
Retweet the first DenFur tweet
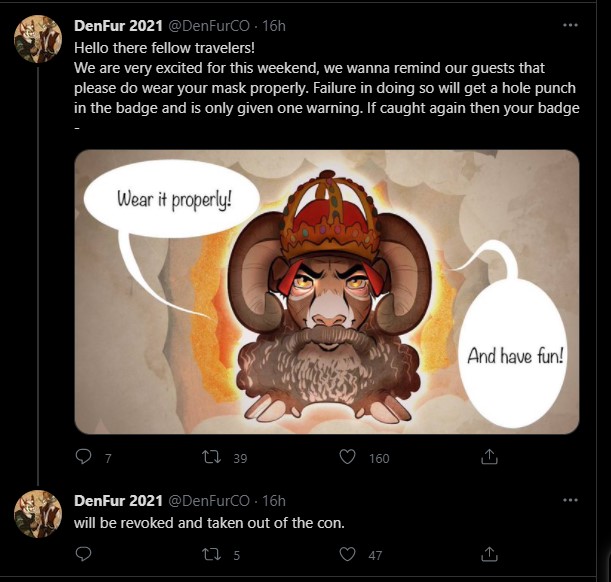point(213,457)
